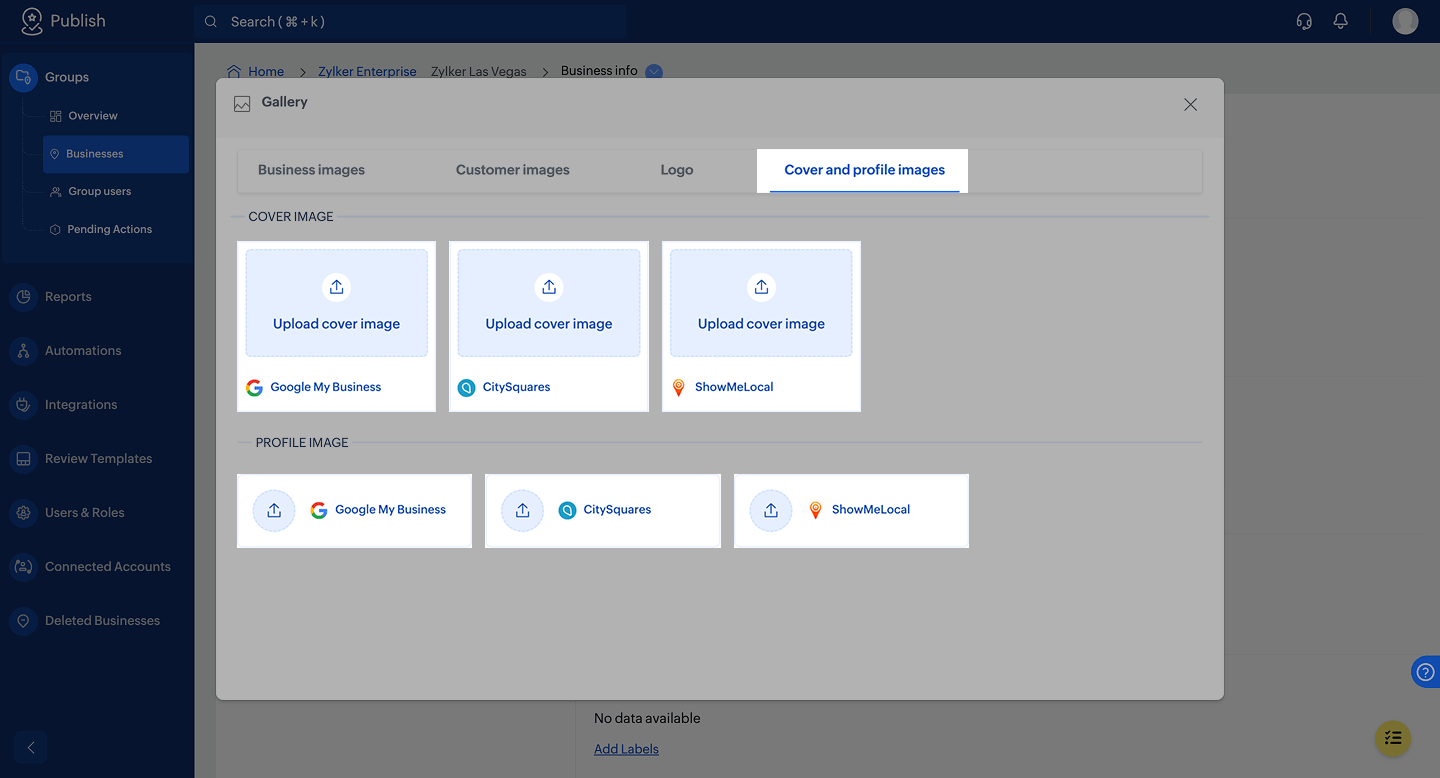Close the Gallery dialog
The height and width of the screenshot is (778, 1440).
[1190, 104]
